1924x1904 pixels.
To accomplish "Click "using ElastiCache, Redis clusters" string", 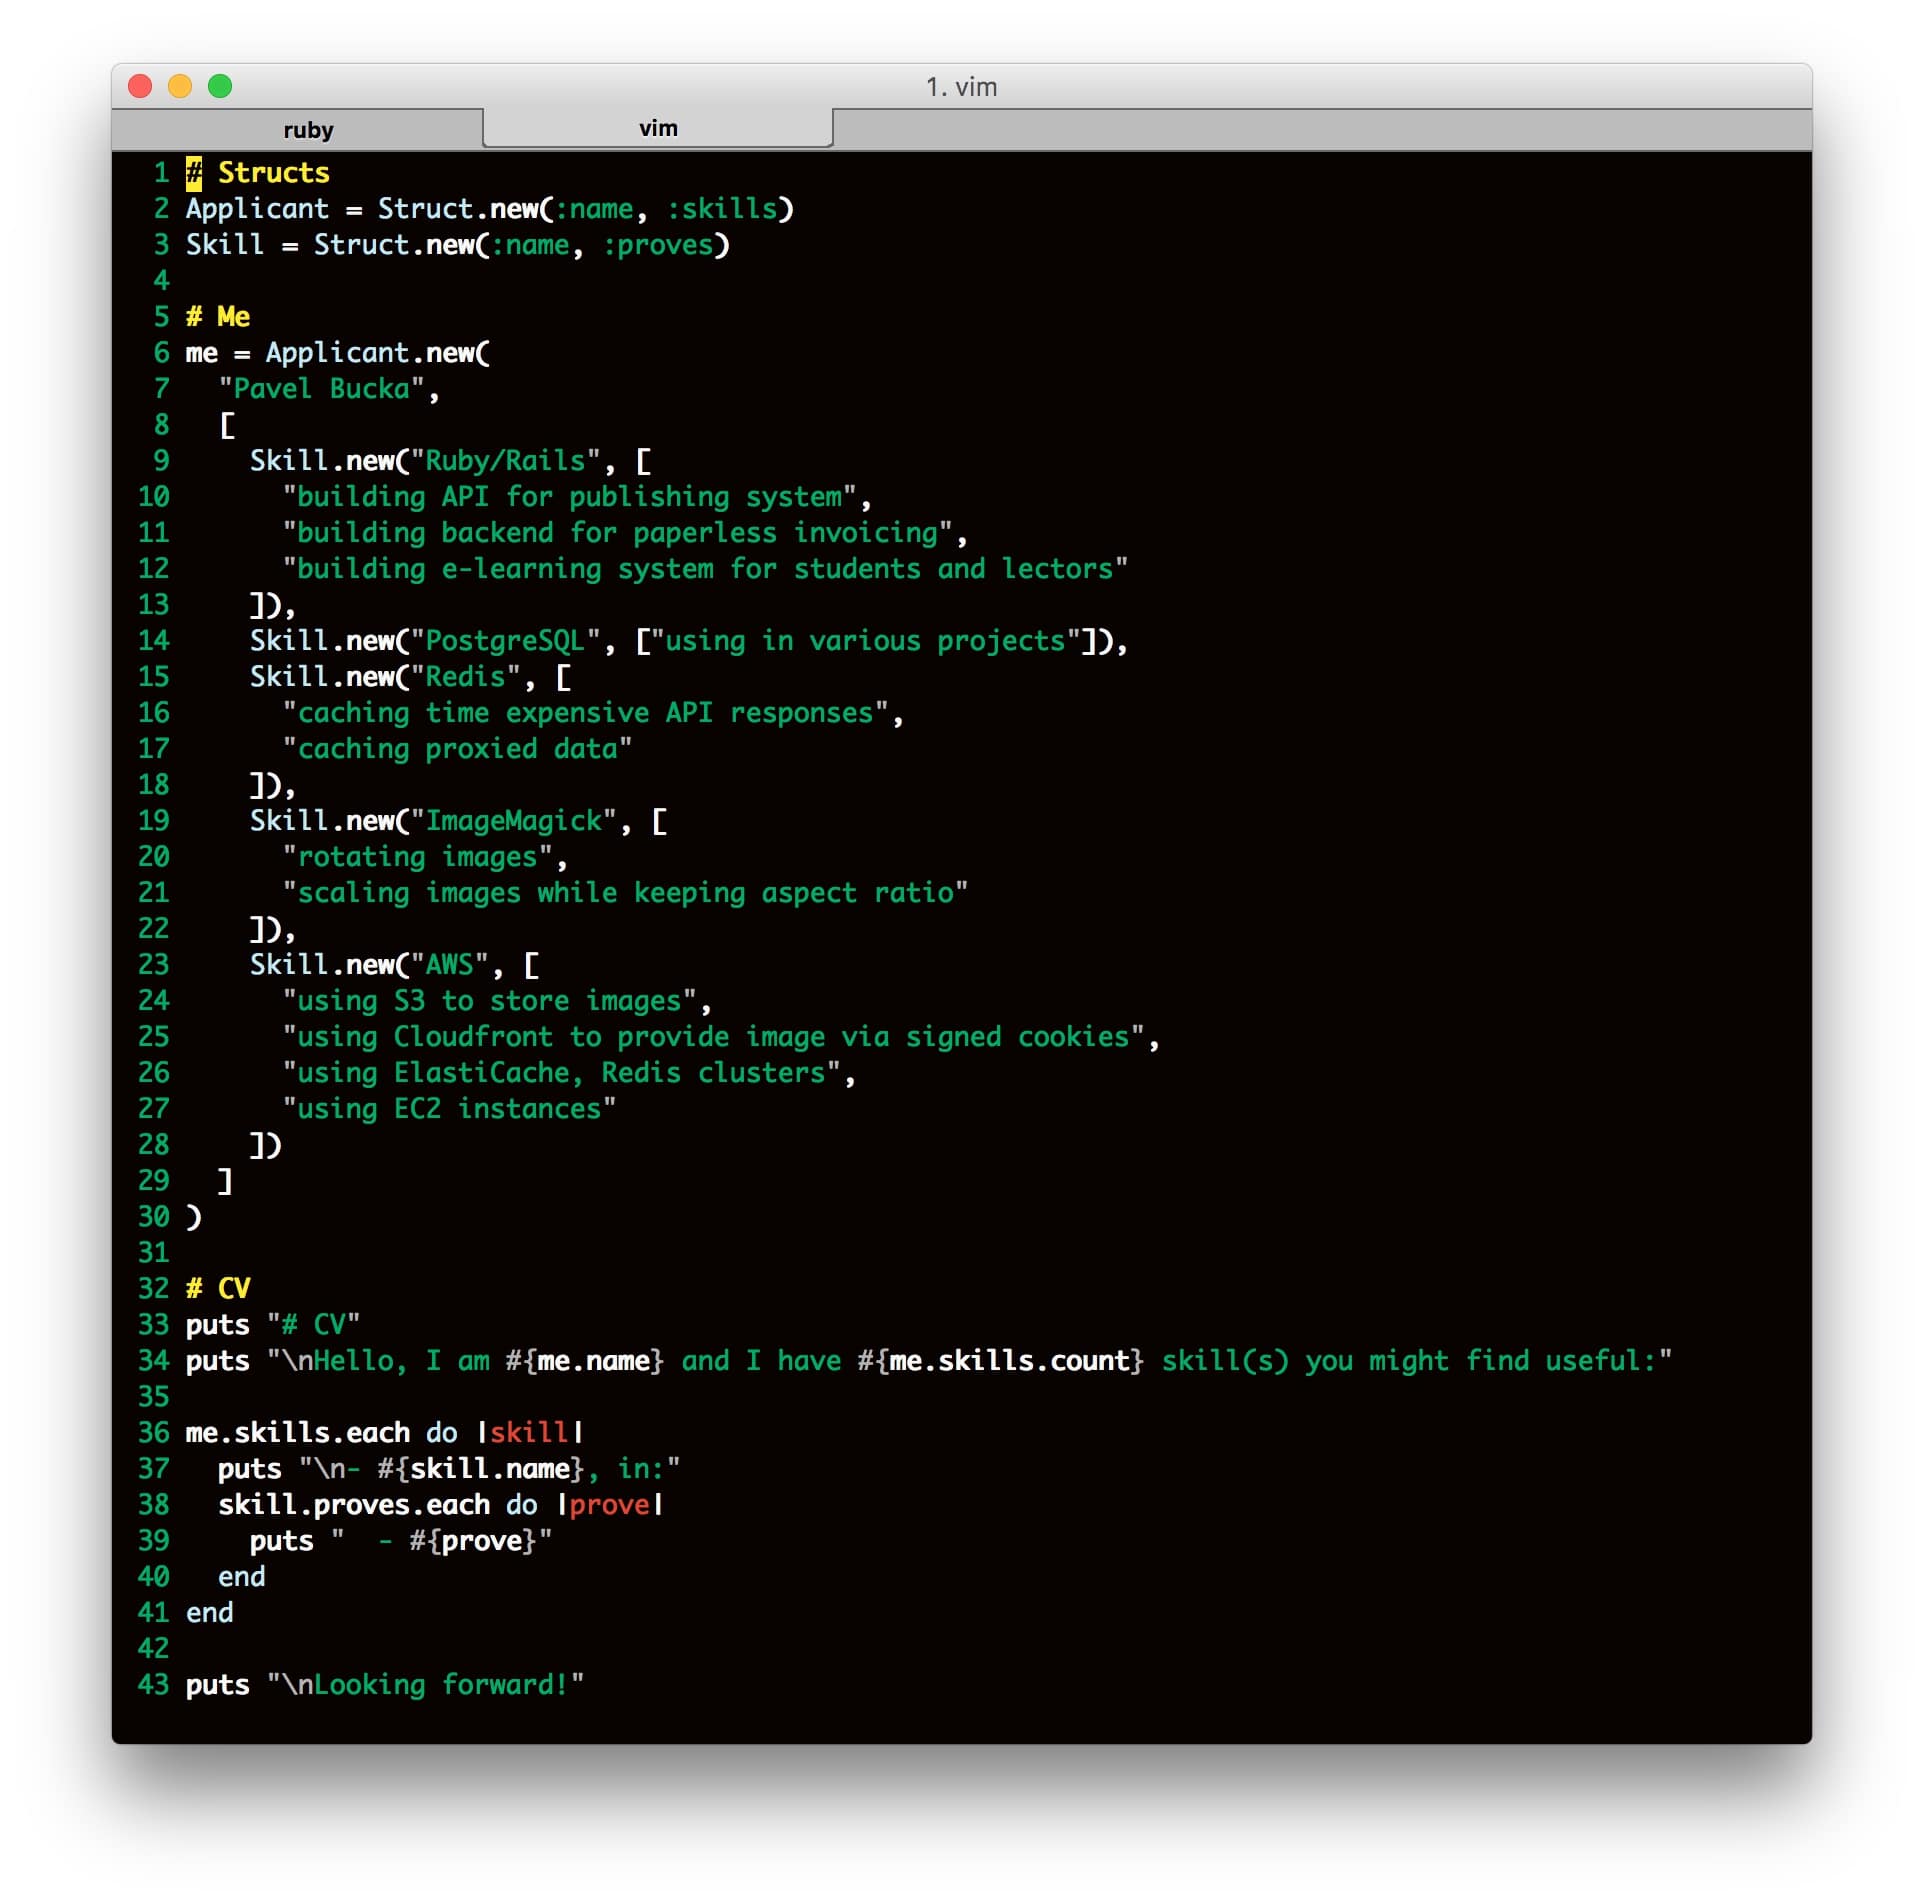I will point(562,1072).
